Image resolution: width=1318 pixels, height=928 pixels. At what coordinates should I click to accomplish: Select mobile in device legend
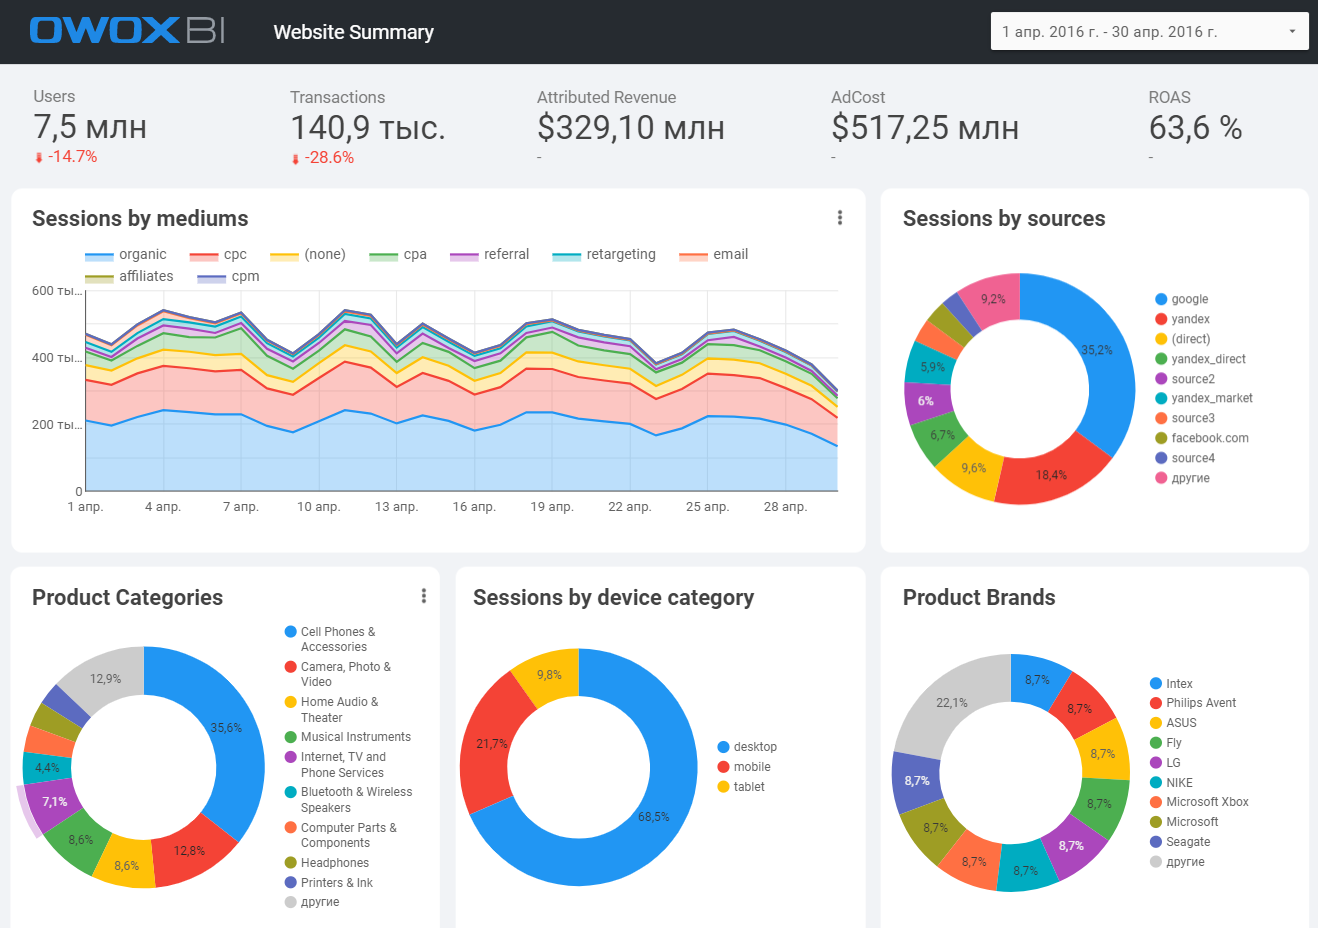(x=744, y=767)
